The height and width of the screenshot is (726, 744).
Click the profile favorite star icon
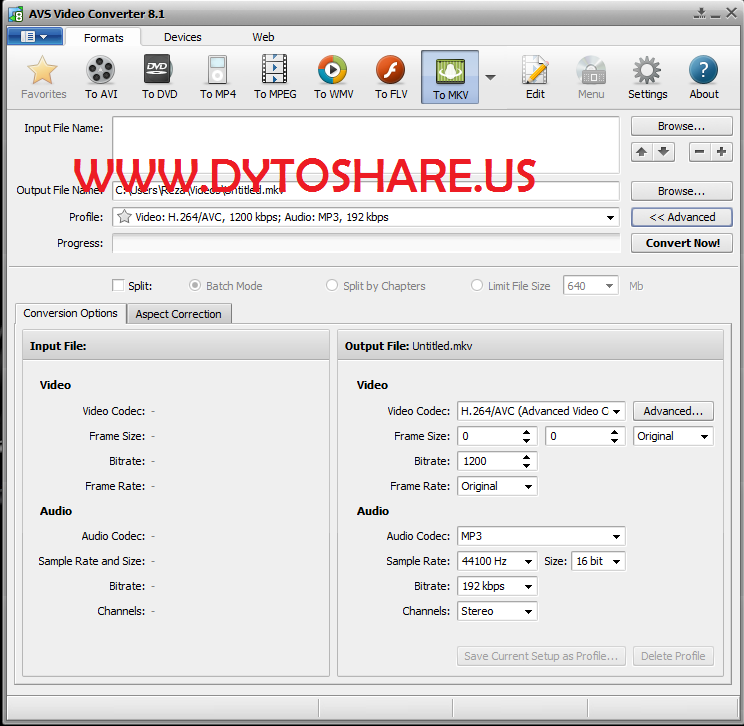[x=124, y=217]
